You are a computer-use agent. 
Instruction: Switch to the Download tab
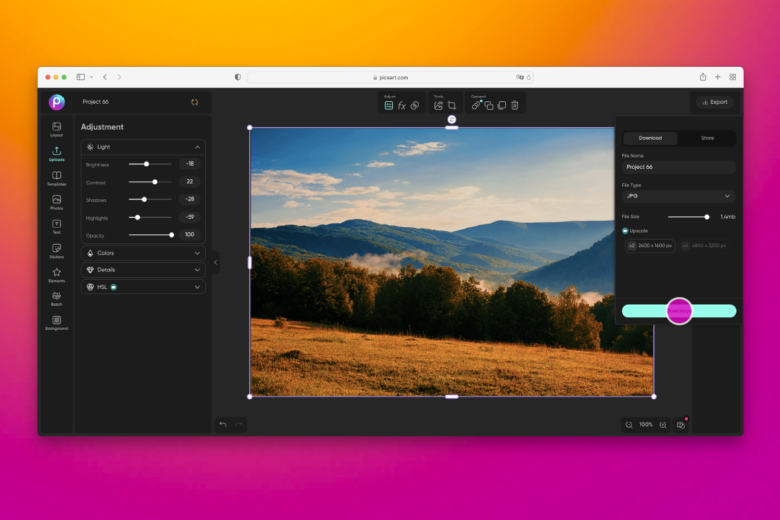click(x=650, y=138)
